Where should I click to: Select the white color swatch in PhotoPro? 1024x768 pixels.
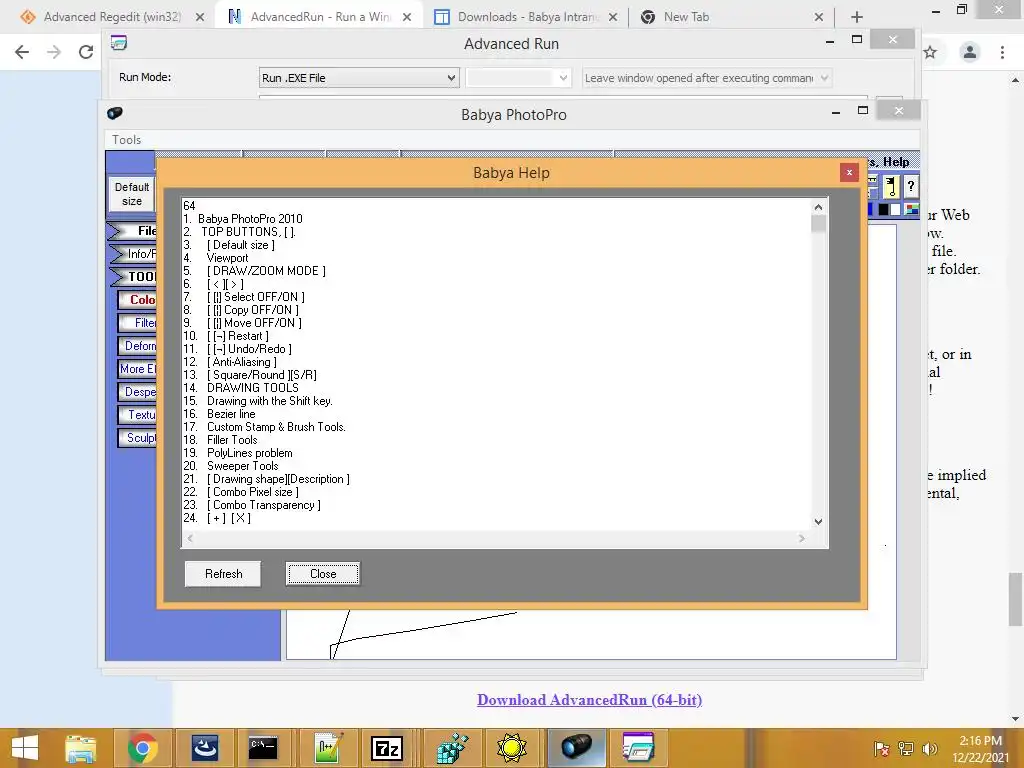pyautogui.click(x=895, y=210)
